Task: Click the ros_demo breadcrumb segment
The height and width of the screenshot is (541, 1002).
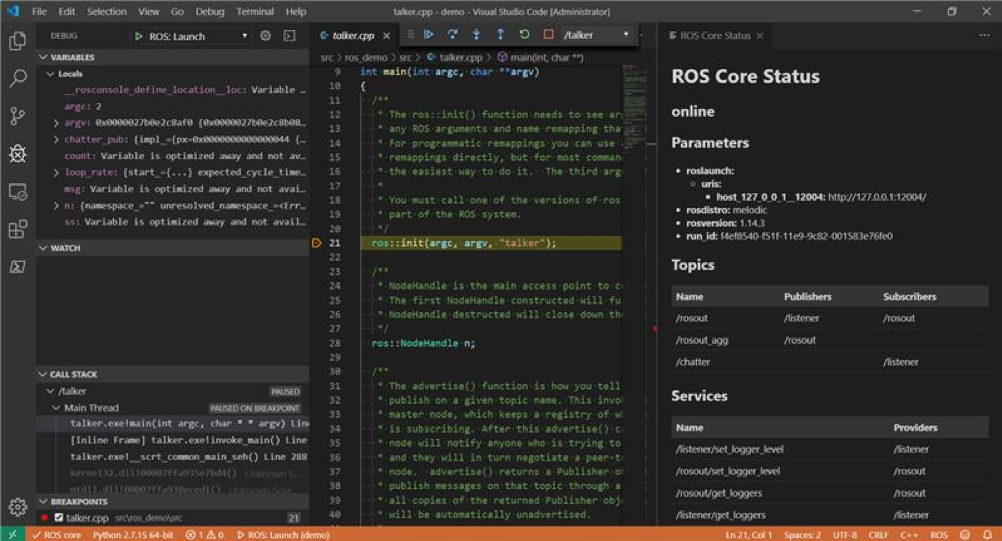Action: click(x=366, y=57)
